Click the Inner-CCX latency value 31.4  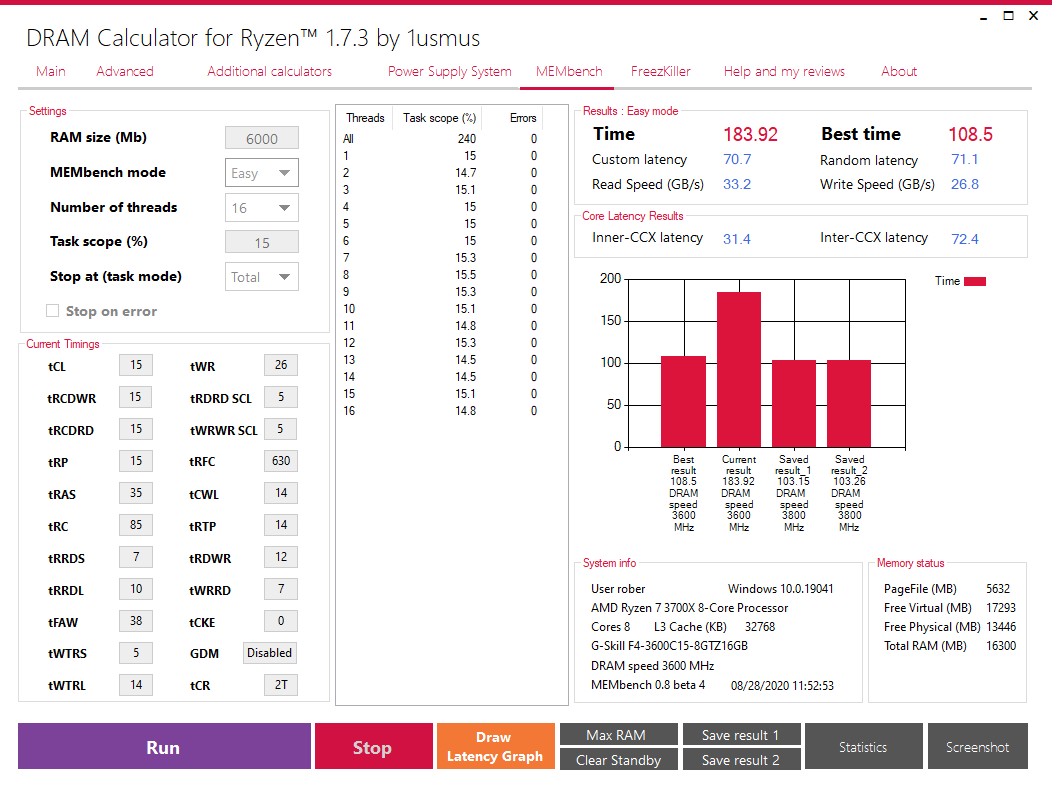[737, 239]
